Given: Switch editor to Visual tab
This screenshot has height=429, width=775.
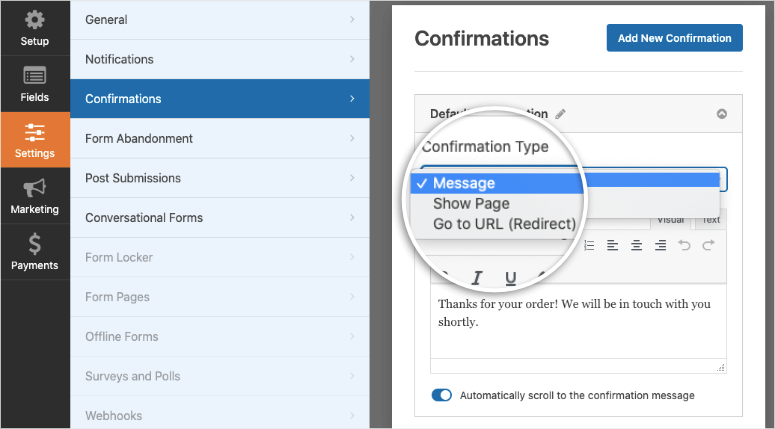Looking at the screenshot, I should click(x=671, y=221).
